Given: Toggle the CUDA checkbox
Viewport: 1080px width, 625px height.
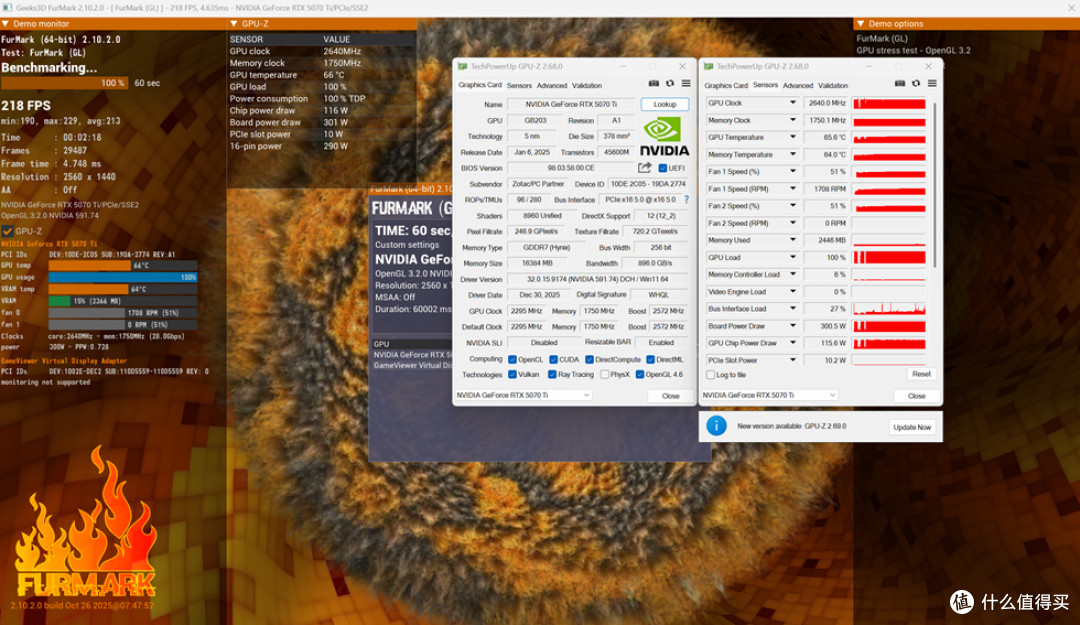Looking at the screenshot, I should pos(553,359).
